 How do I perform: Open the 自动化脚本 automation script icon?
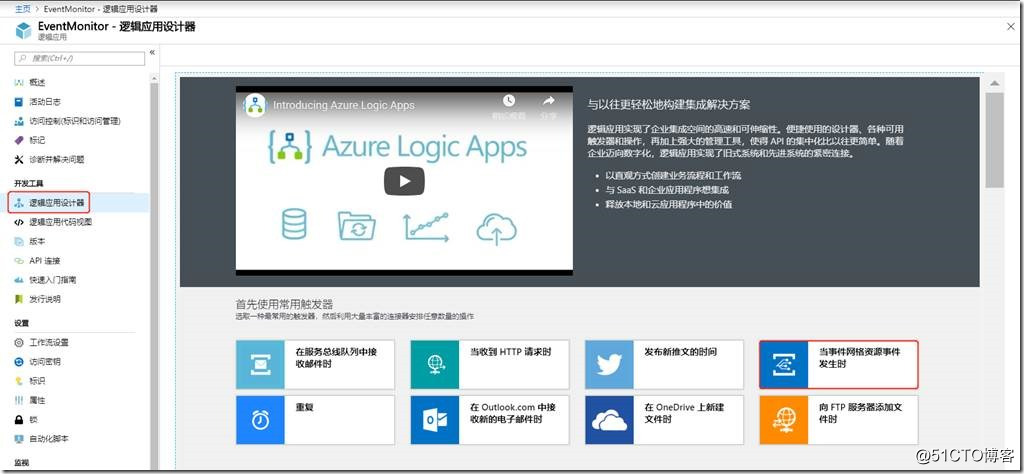point(19,439)
